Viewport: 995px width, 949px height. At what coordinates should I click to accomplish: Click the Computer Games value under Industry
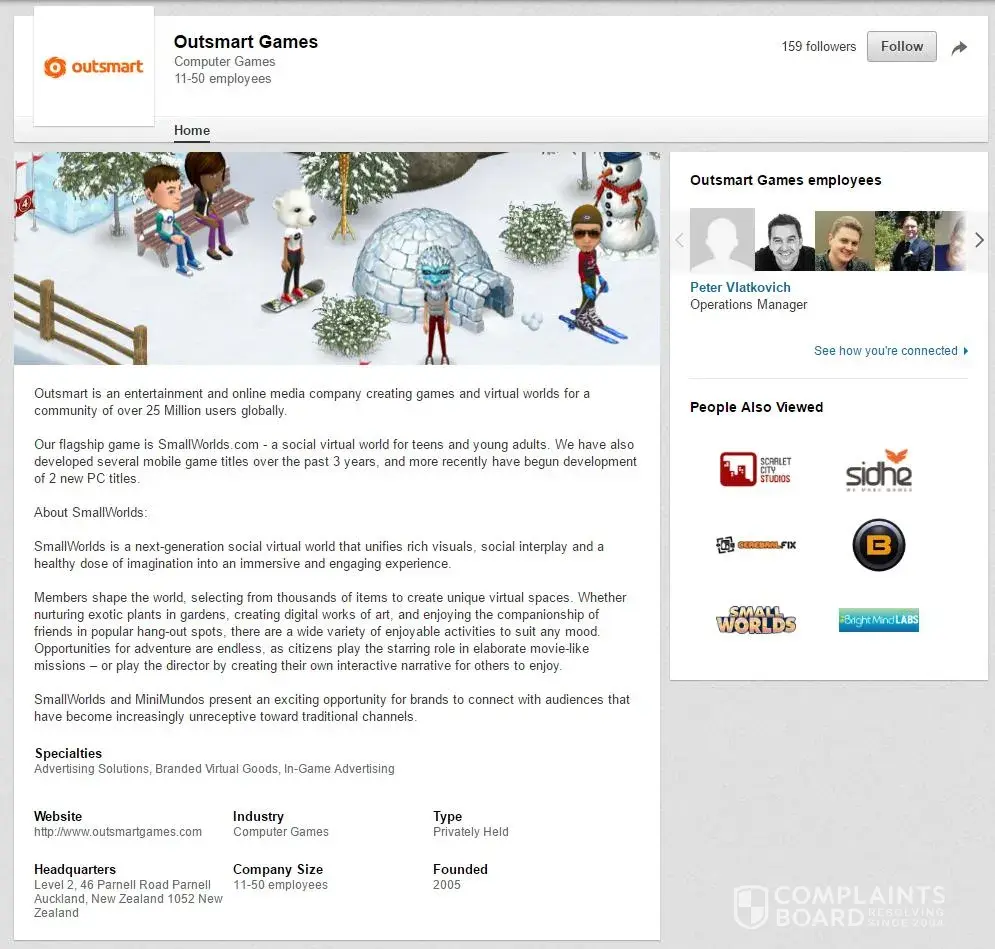tap(280, 832)
